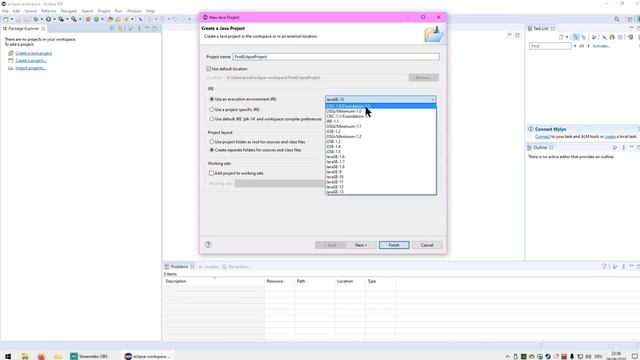Open the Source menu
Viewport: 640px width, 360px height.
pos(31,11)
